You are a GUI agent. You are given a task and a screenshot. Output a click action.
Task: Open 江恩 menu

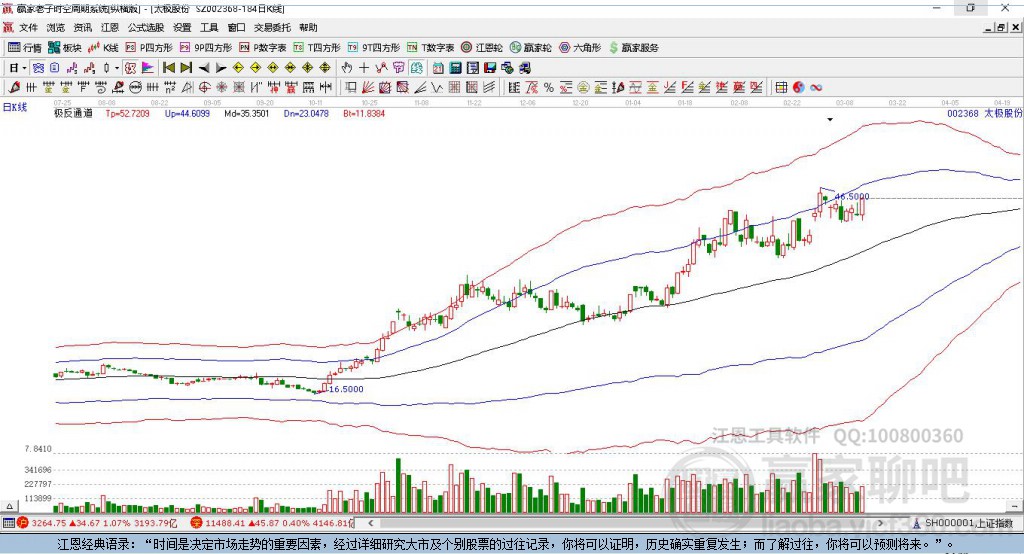click(x=110, y=27)
